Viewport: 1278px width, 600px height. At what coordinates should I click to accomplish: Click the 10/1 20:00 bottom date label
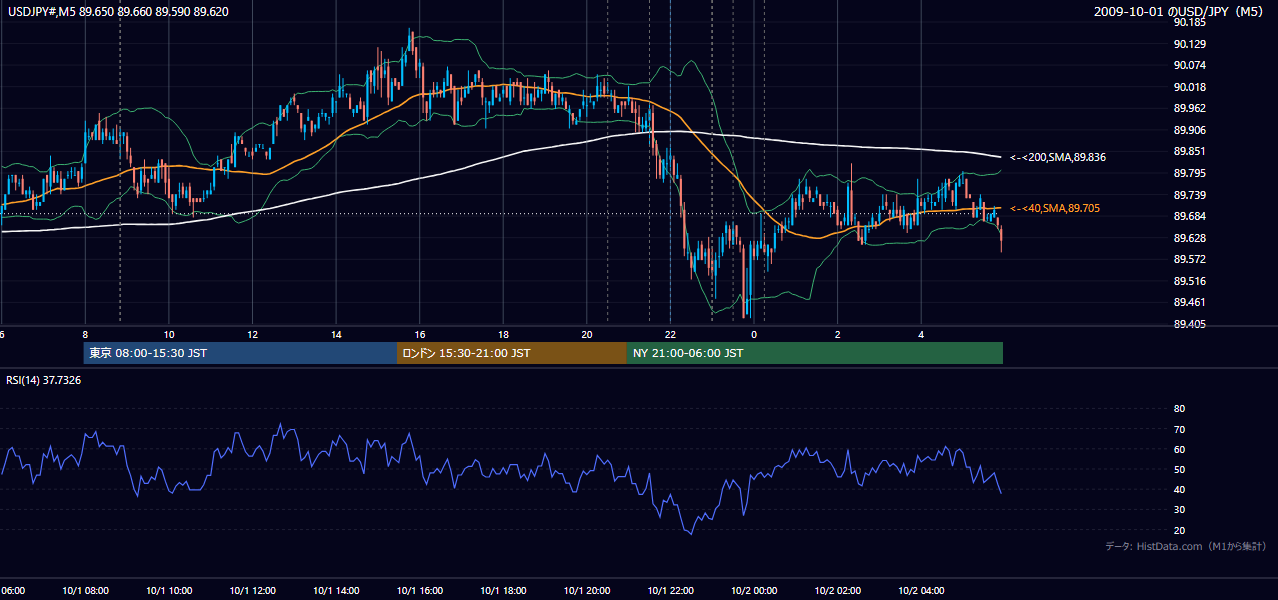coord(587,591)
